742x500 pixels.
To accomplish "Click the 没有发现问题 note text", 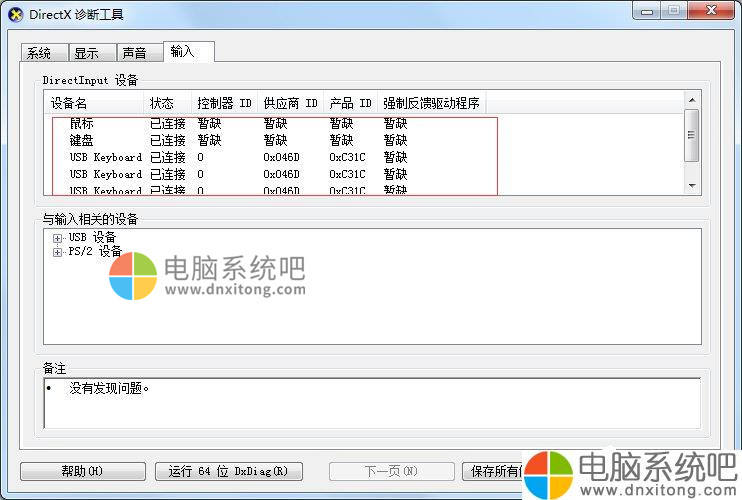I will (109, 388).
